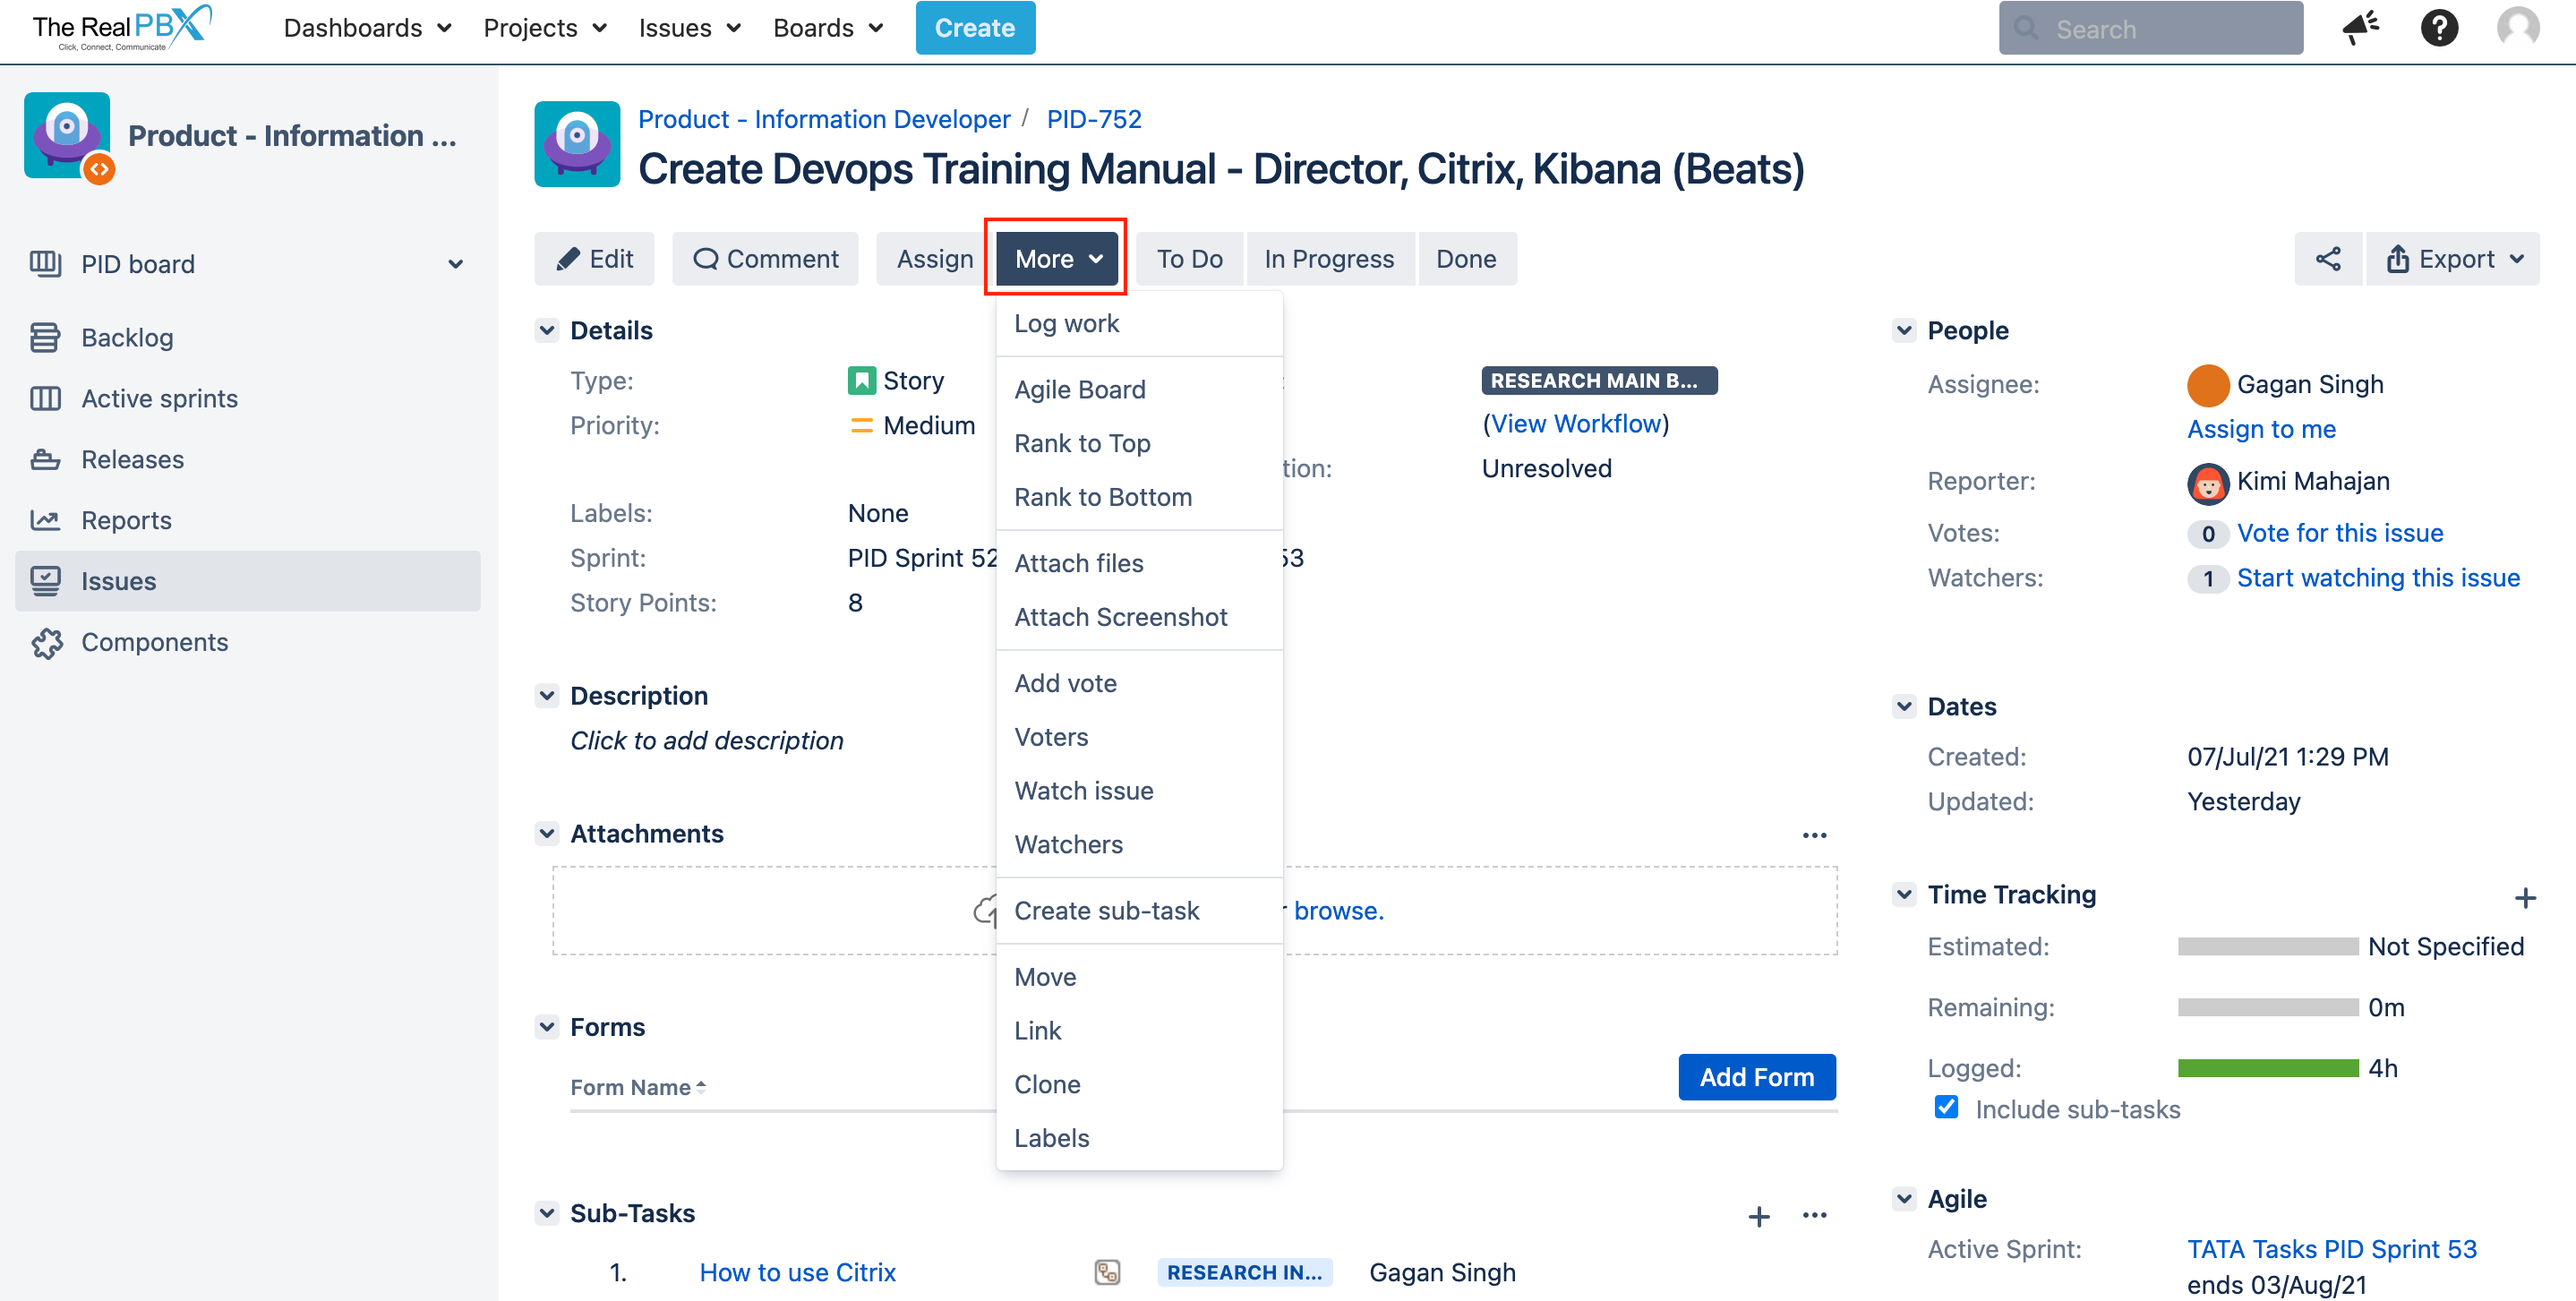Viewport: 2576px width, 1301px height.
Task: Open the Projects dropdown
Action: click(x=545, y=28)
